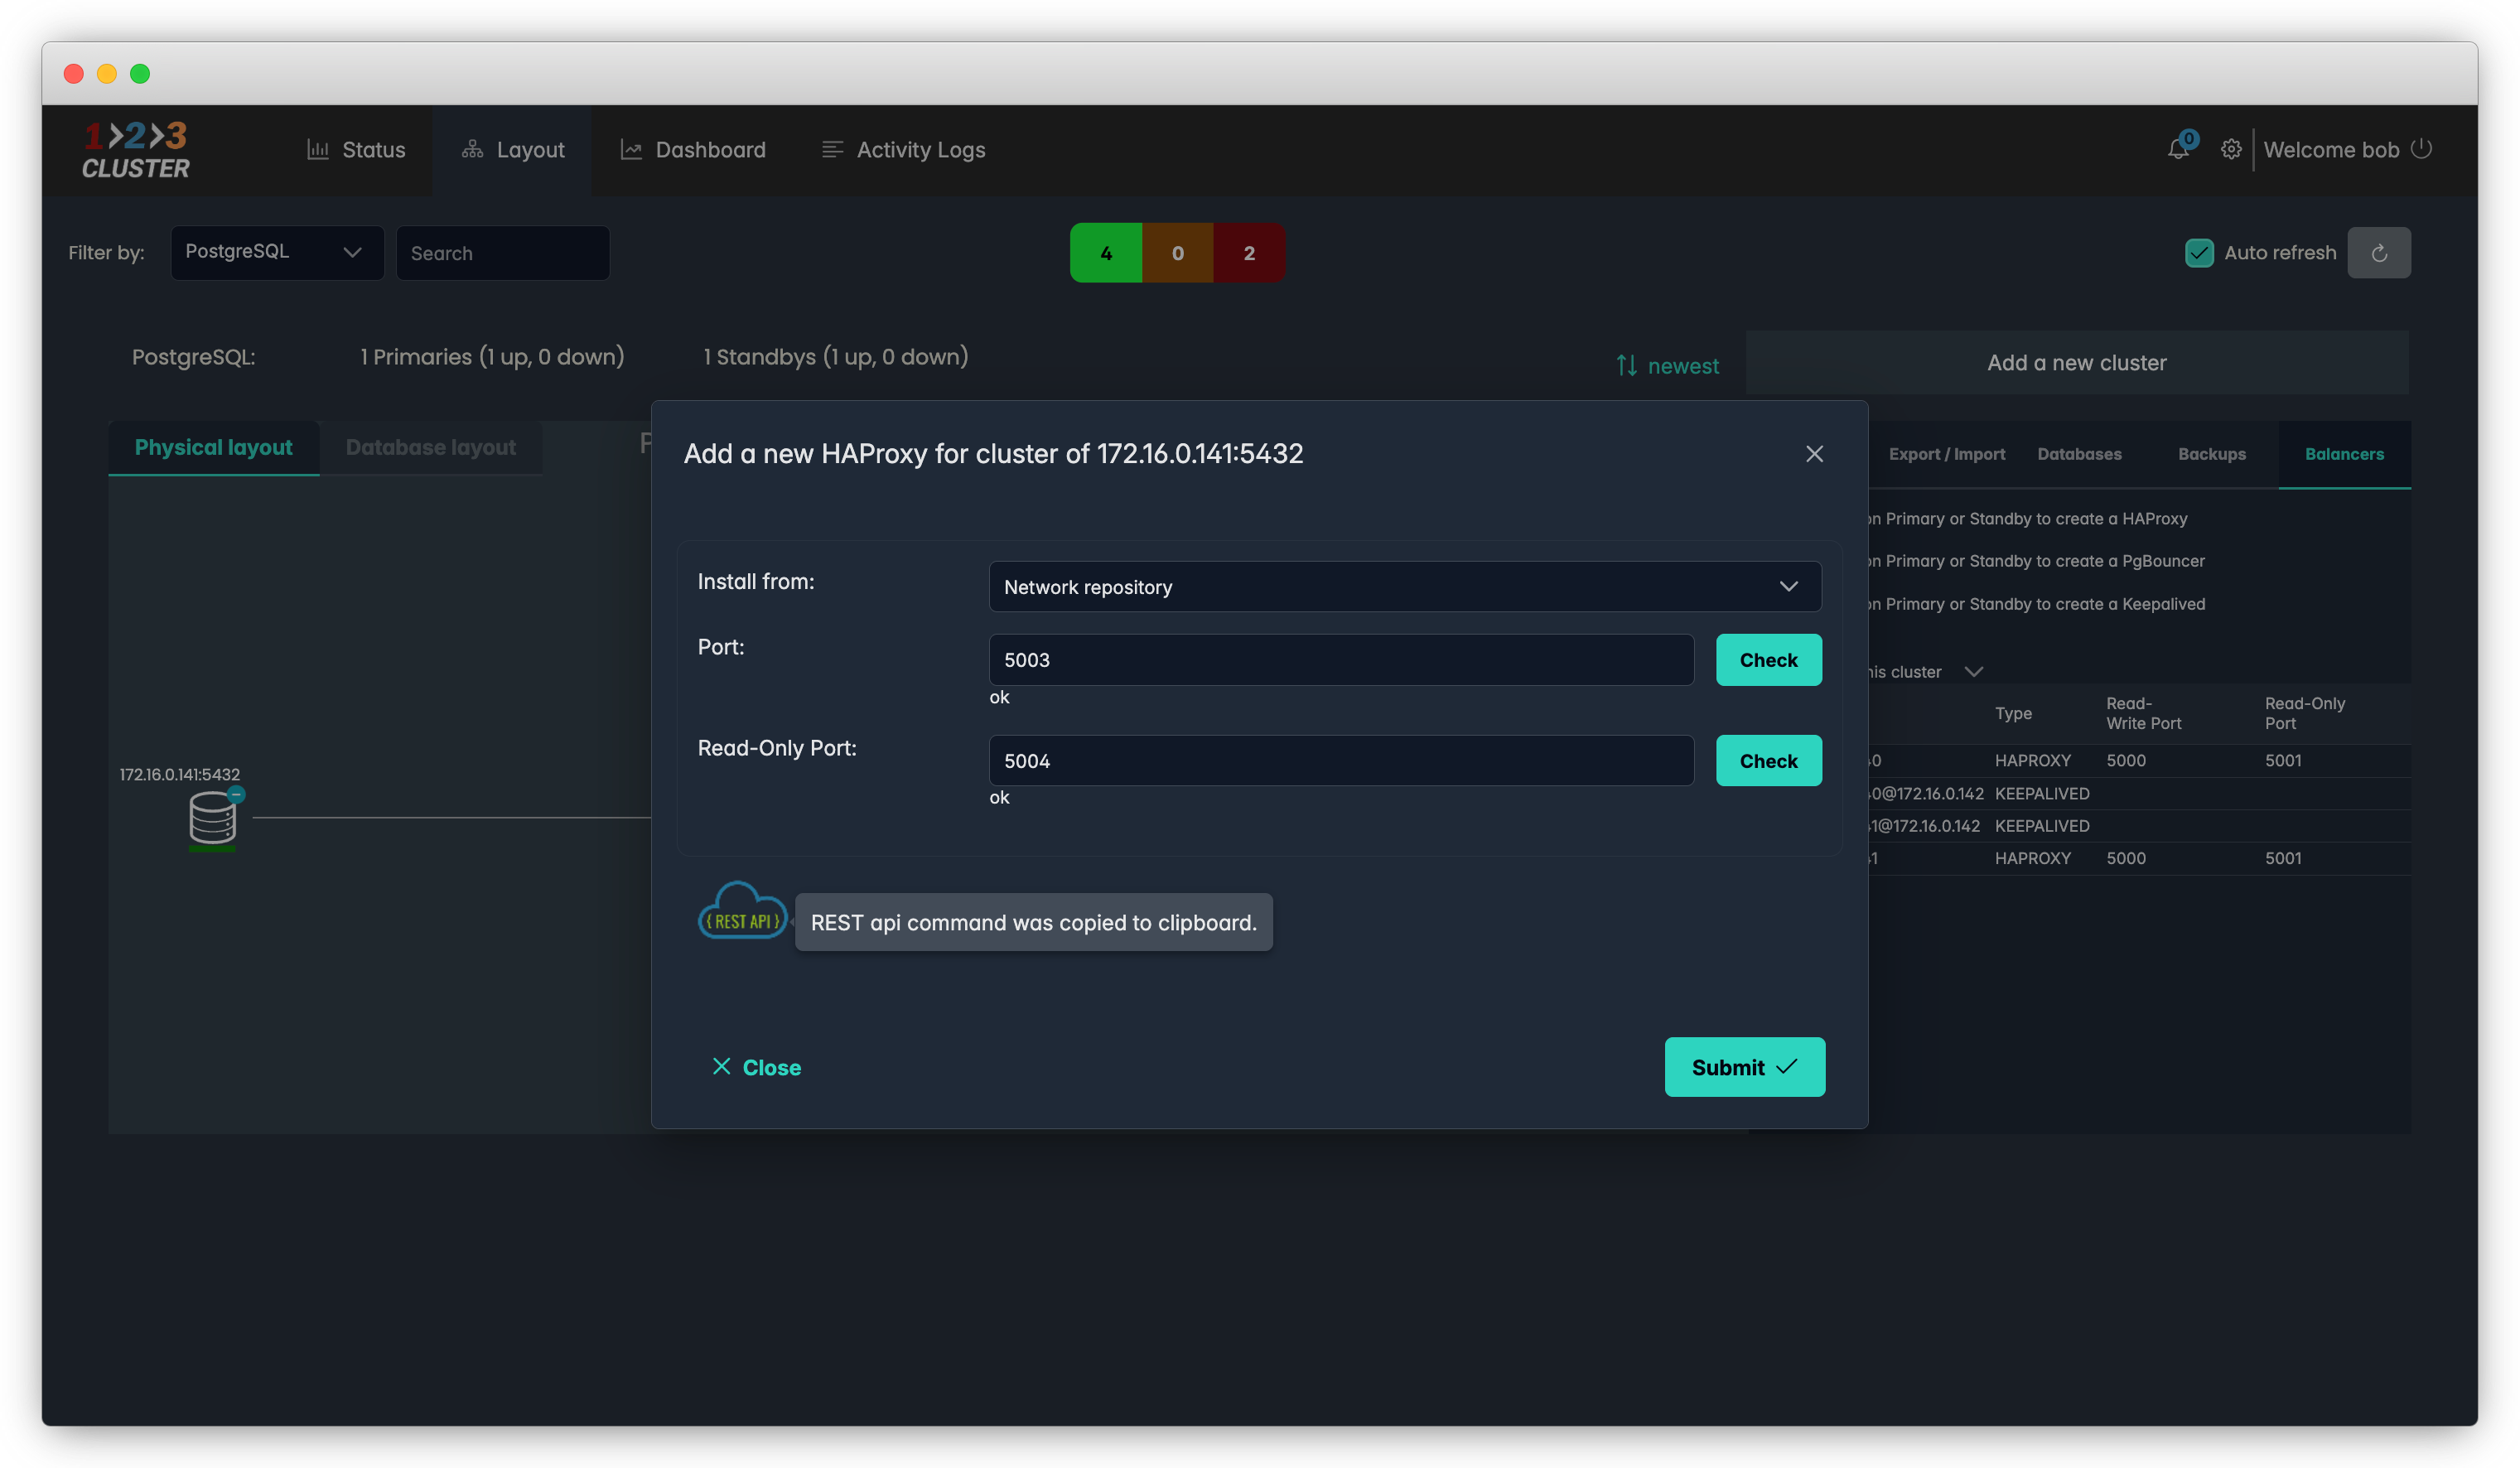The height and width of the screenshot is (1468, 2520).
Task: Open settings via the gear icon
Action: coord(2230,150)
